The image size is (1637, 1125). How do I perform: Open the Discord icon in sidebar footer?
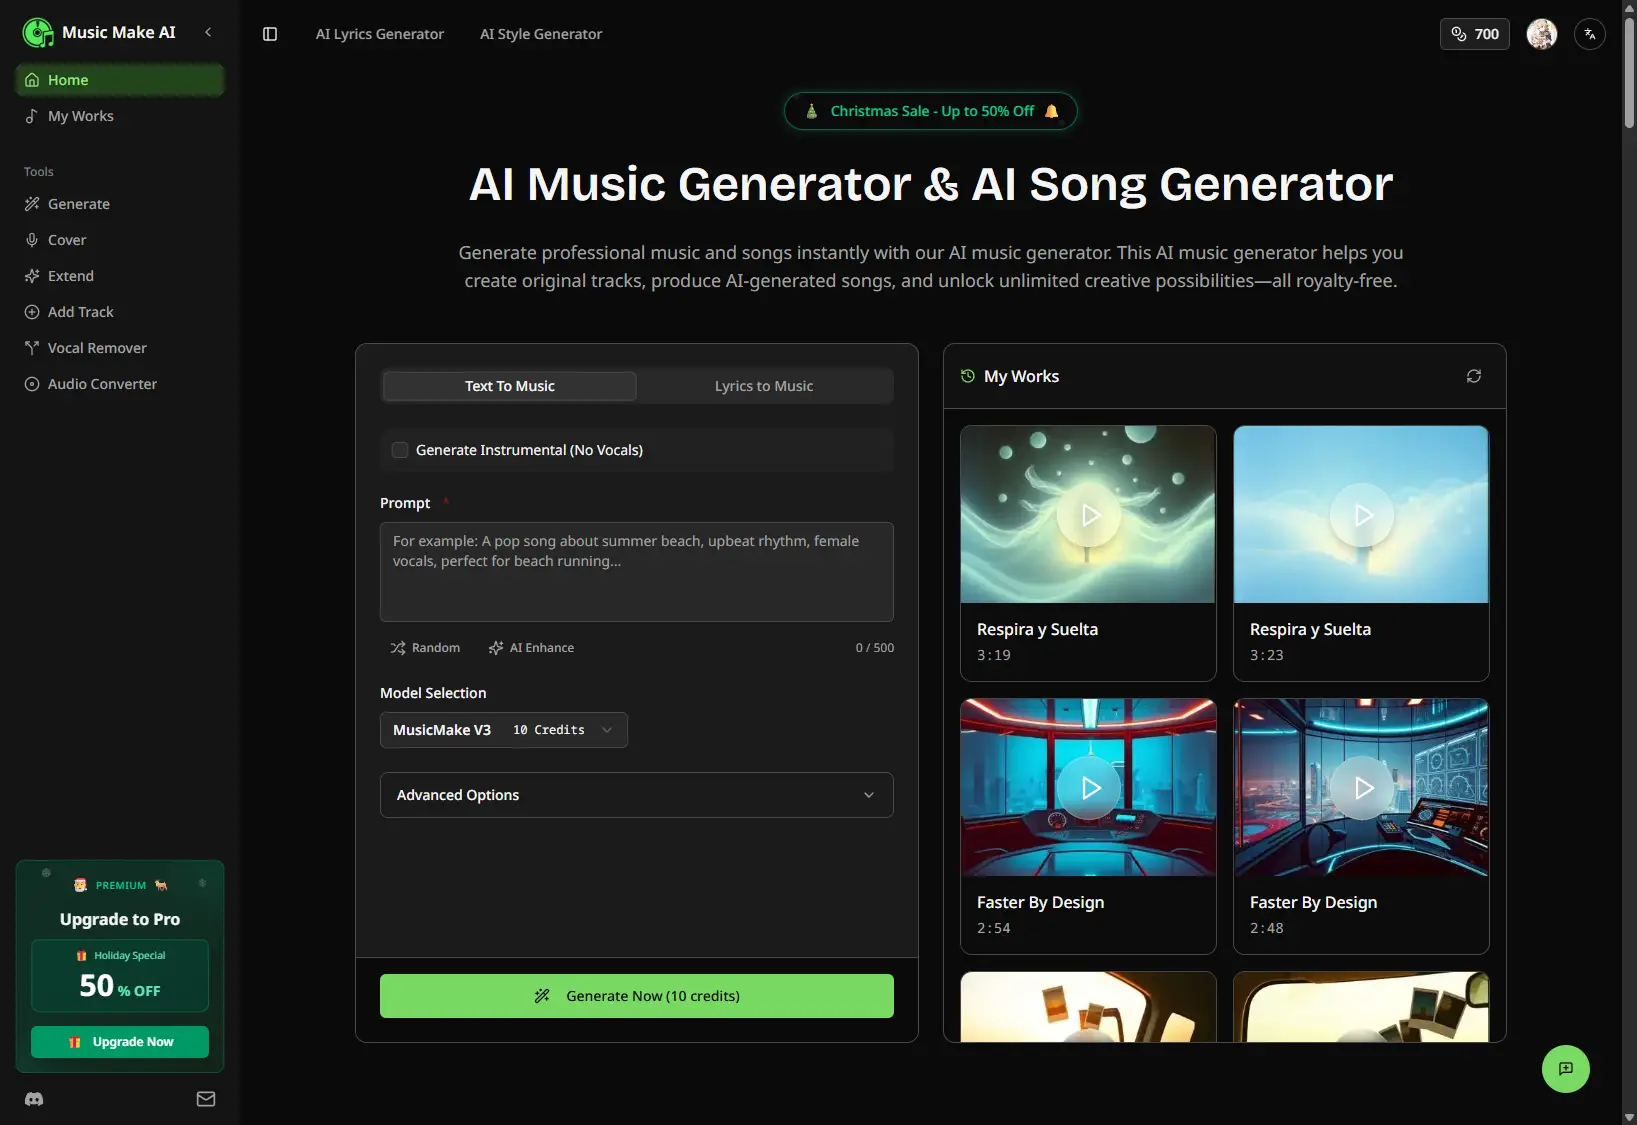pos(33,1098)
